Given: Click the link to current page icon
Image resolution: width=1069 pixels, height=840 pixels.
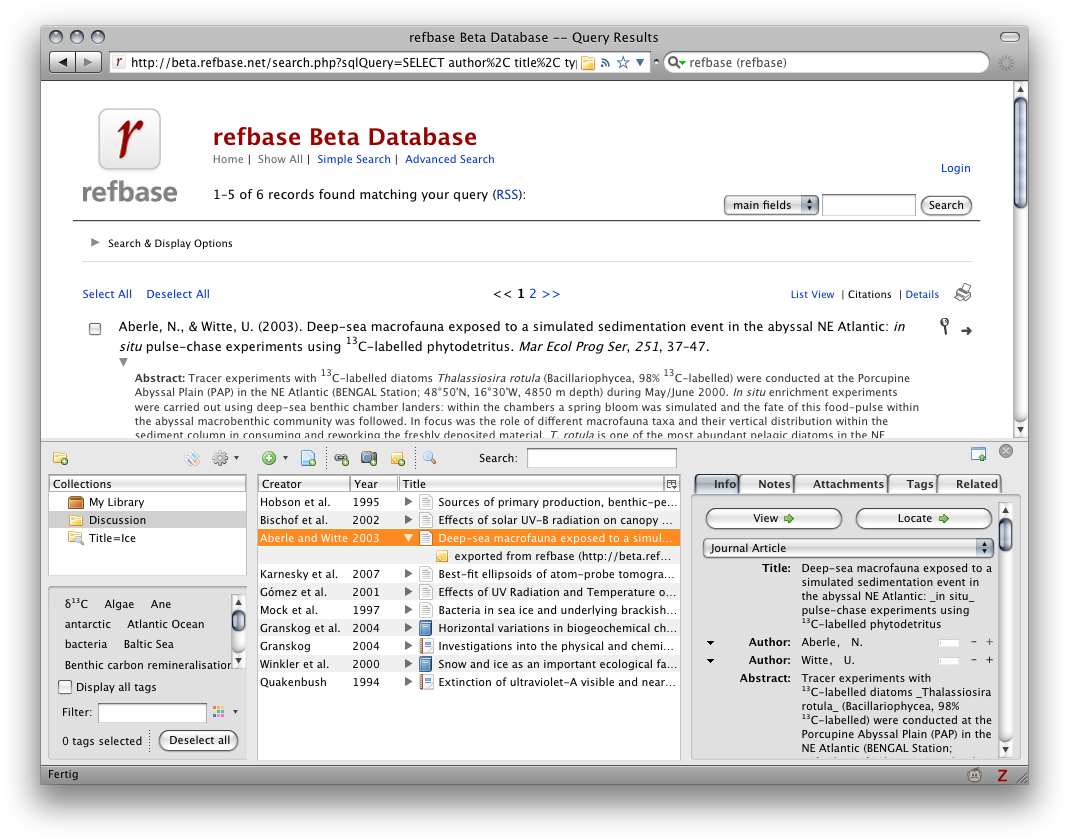Looking at the screenshot, I should pos(342,458).
